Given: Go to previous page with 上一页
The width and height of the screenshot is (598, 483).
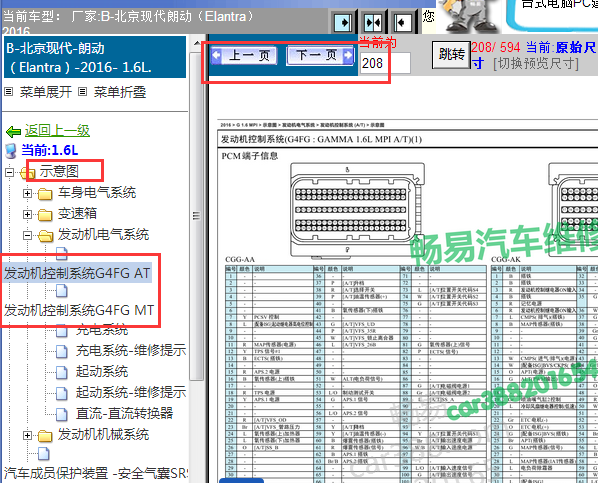Looking at the screenshot, I should (244, 56).
